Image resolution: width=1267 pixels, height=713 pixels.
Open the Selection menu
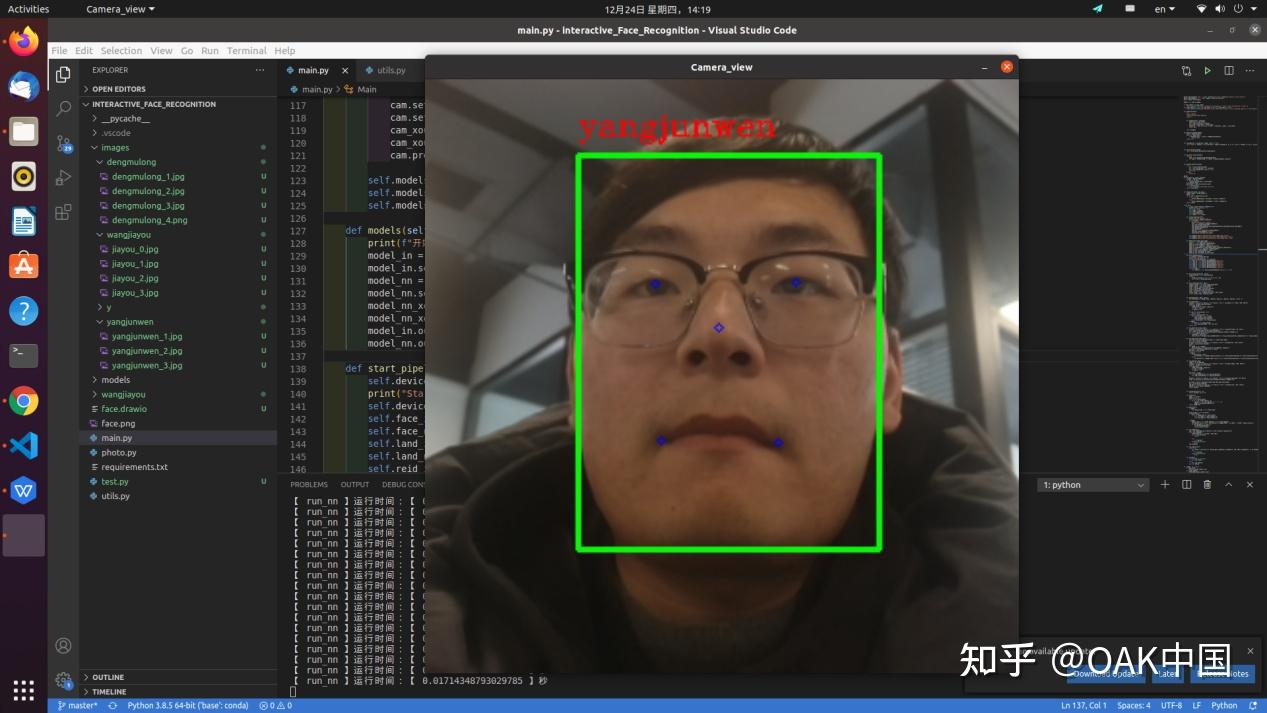click(x=121, y=50)
